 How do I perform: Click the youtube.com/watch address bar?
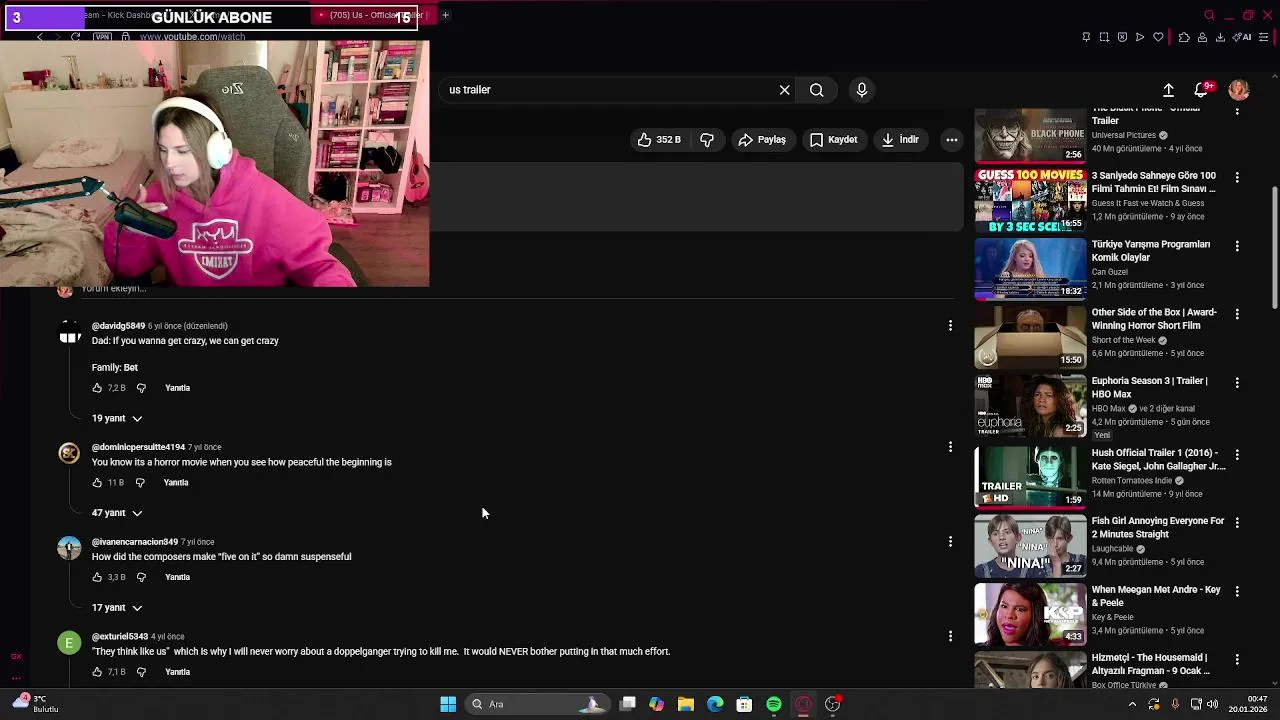[192, 37]
